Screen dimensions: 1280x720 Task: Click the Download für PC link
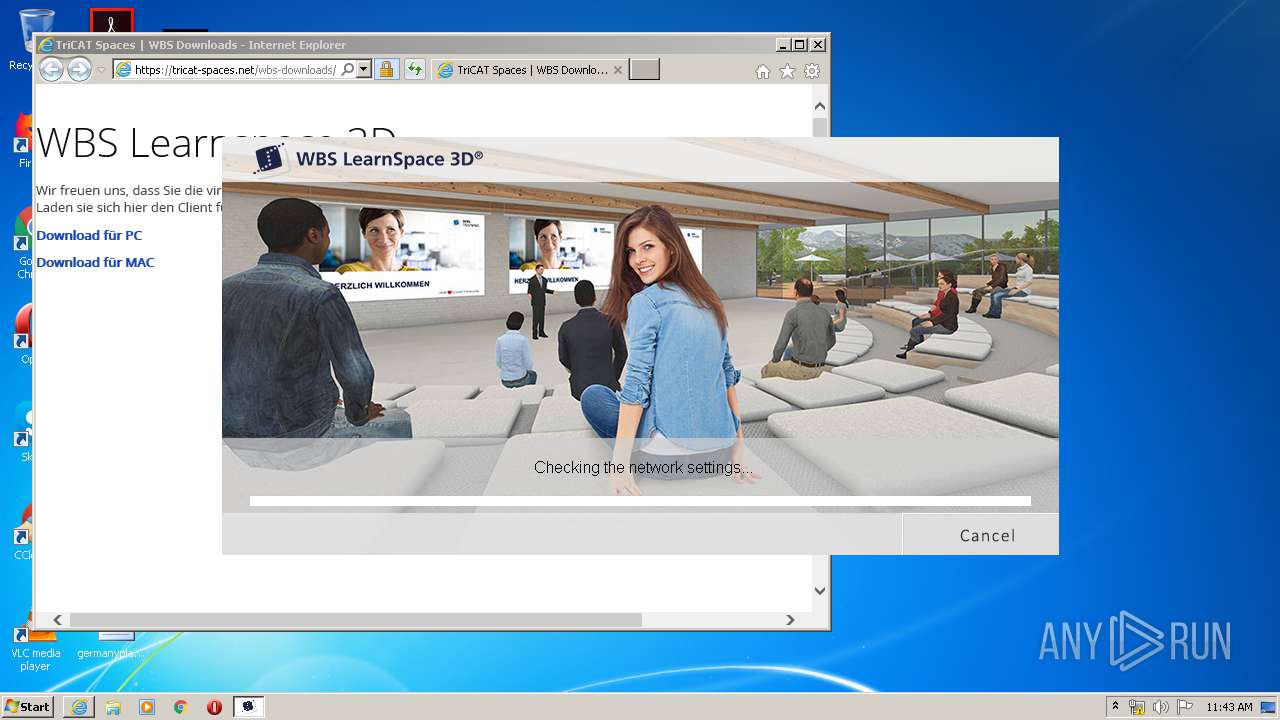[89, 235]
